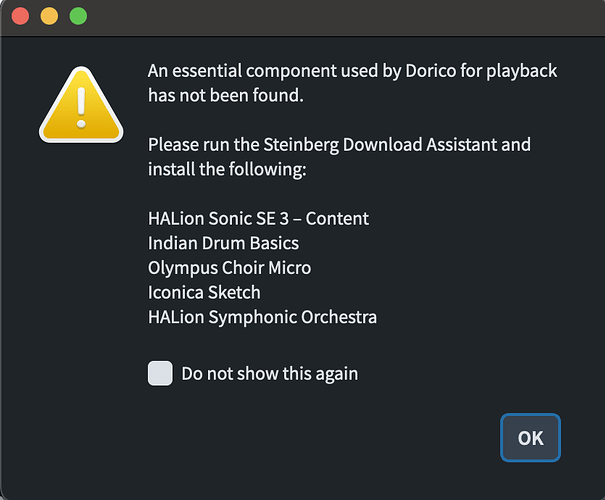Viewport: 605px width, 500px height.
Task: Click 'HALion Symphonic Orchestra' in the list
Action: pyautogui.click(x=262, y=317)
